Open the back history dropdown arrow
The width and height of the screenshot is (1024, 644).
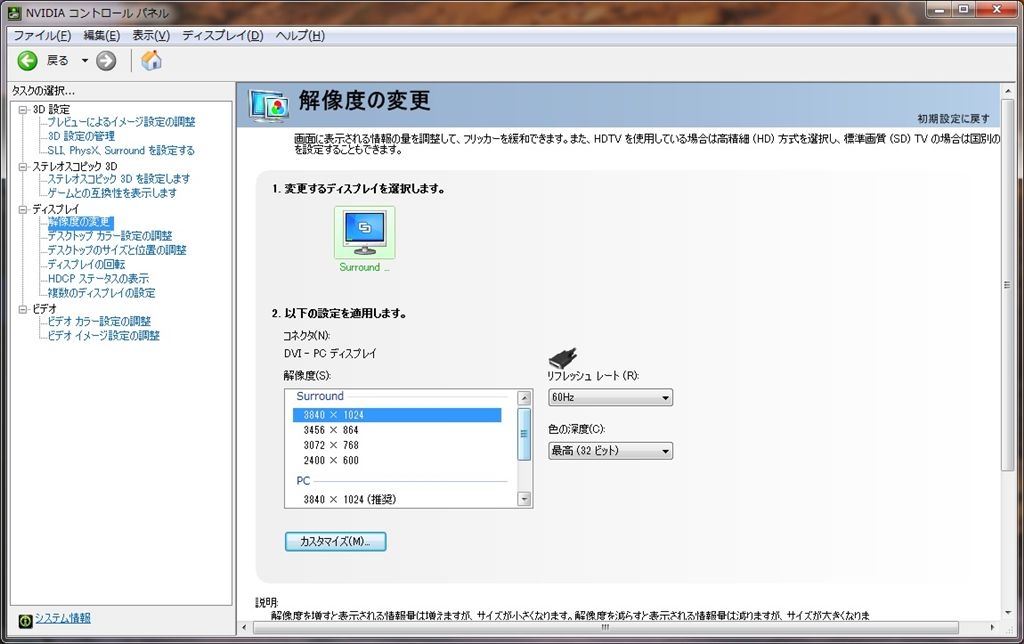[84, 61]
